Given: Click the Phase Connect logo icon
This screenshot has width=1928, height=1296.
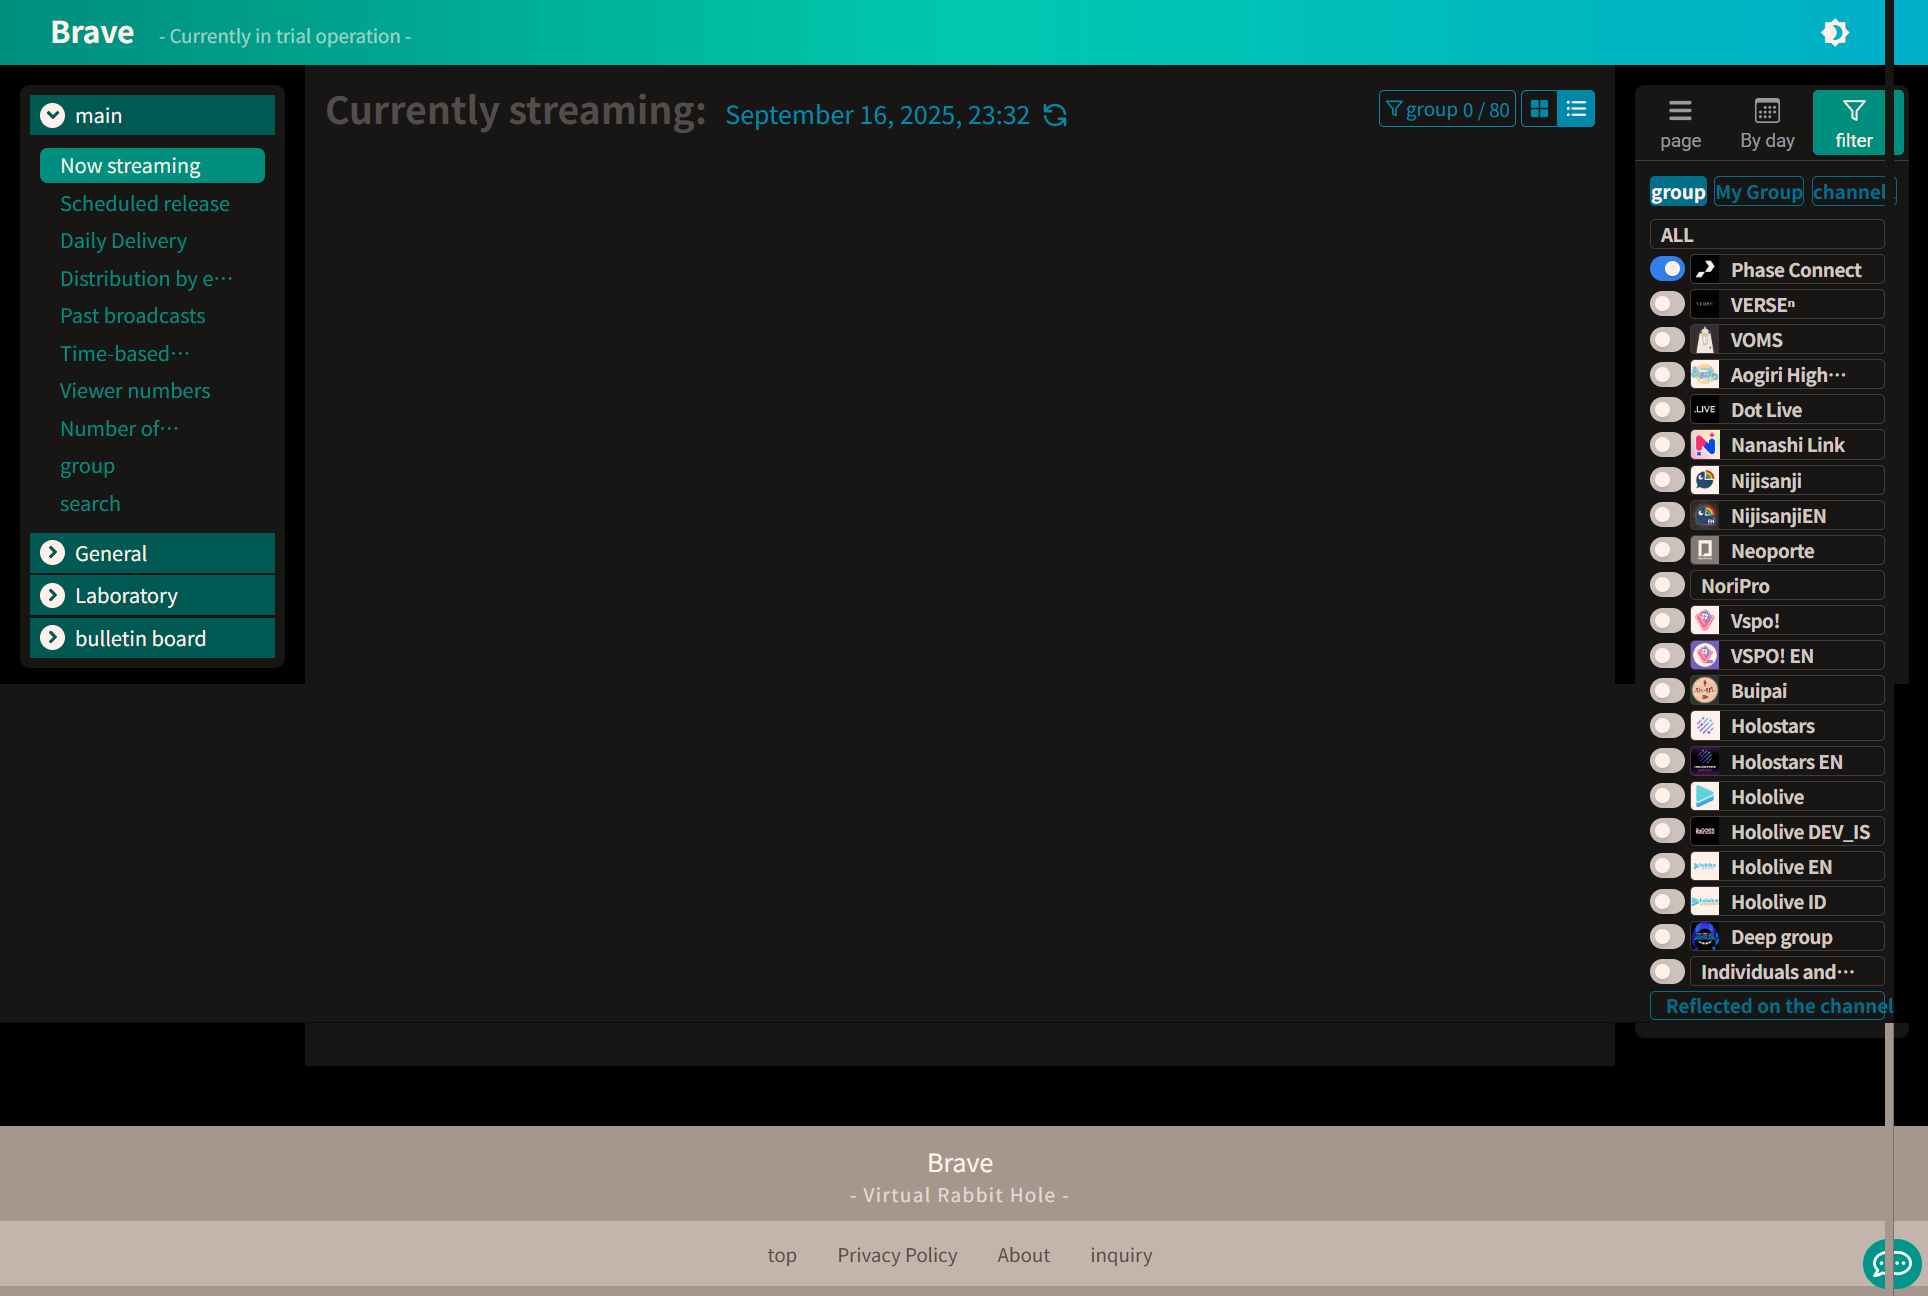Looking at the screenshot, I should pyautogui.click(x=1705, y=269).
